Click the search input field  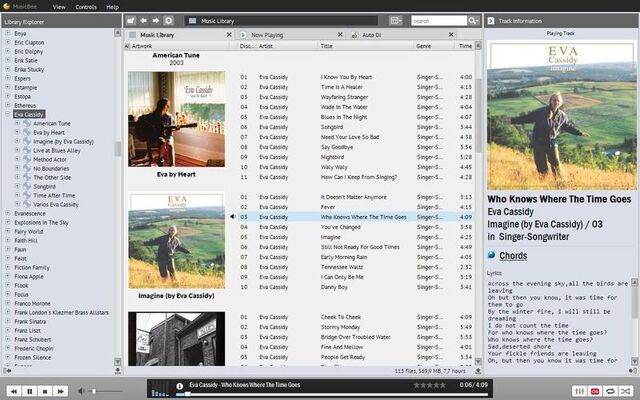coord(439,21)
